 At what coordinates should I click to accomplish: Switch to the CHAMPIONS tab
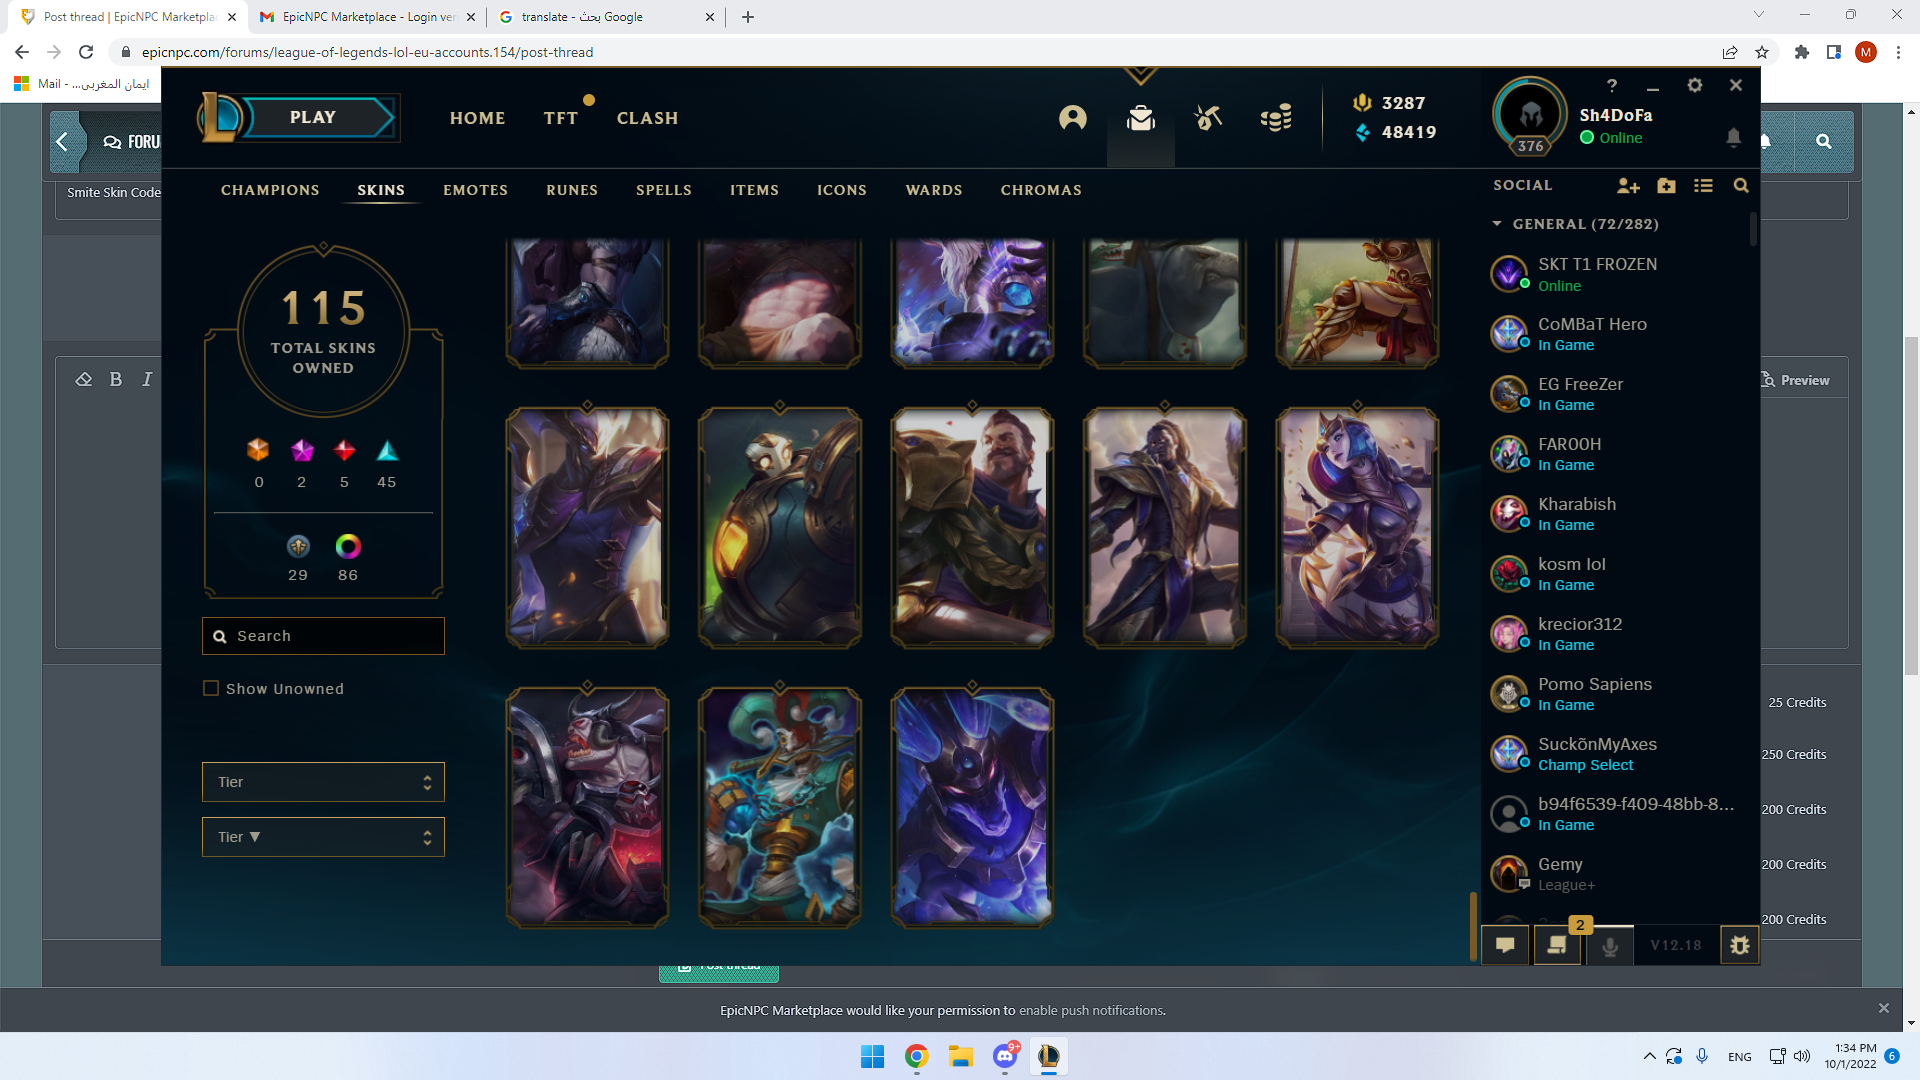270,190
